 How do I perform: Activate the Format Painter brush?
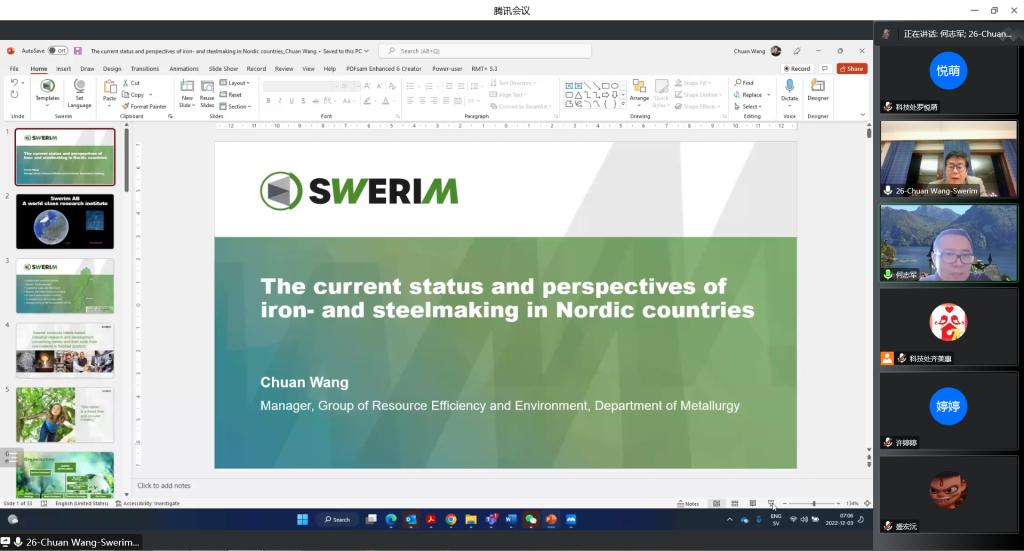pyautogui.click(x=144, y=106)
